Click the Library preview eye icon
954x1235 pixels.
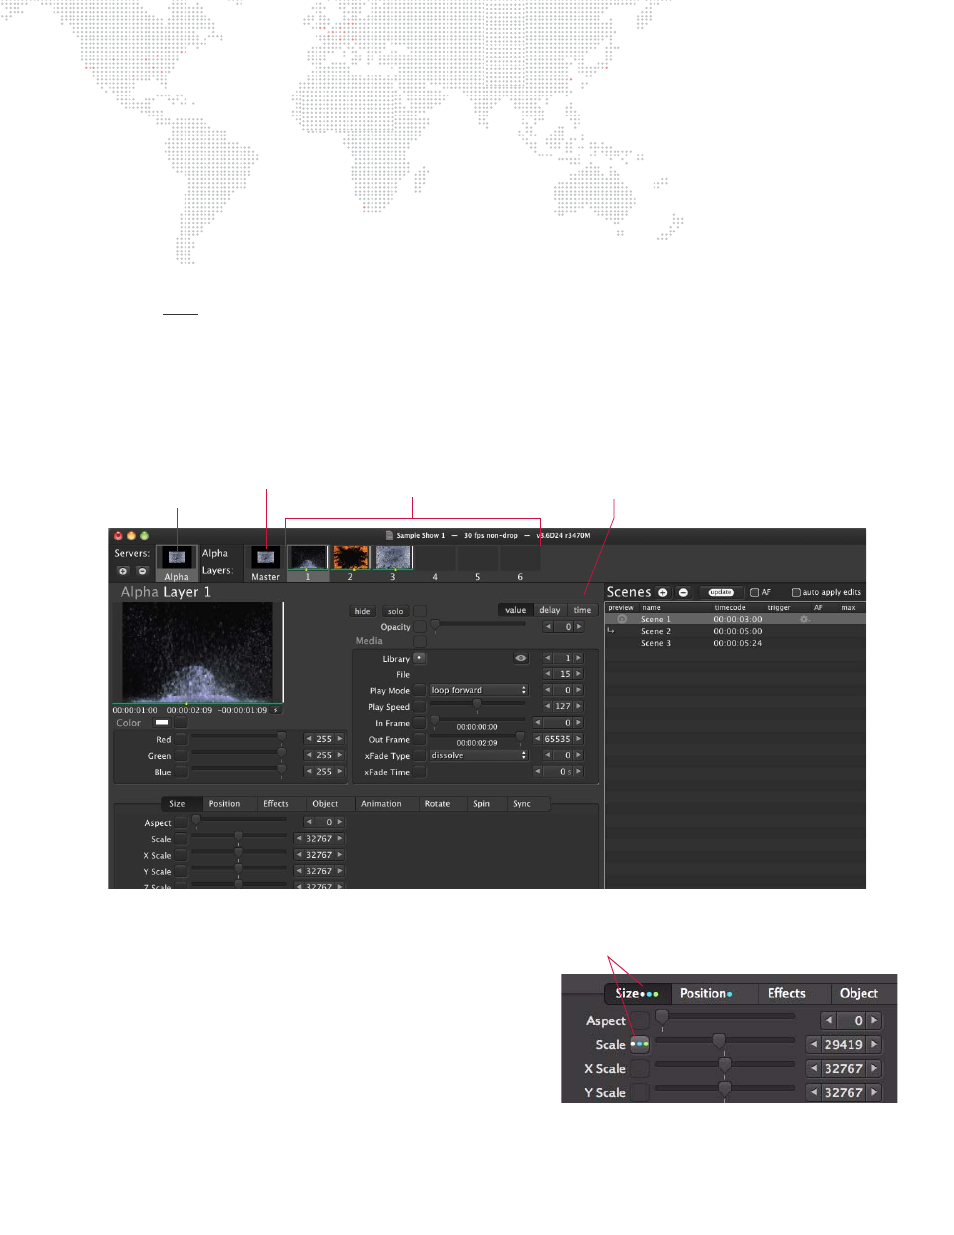pyautogui.click(x=521, y=658)
